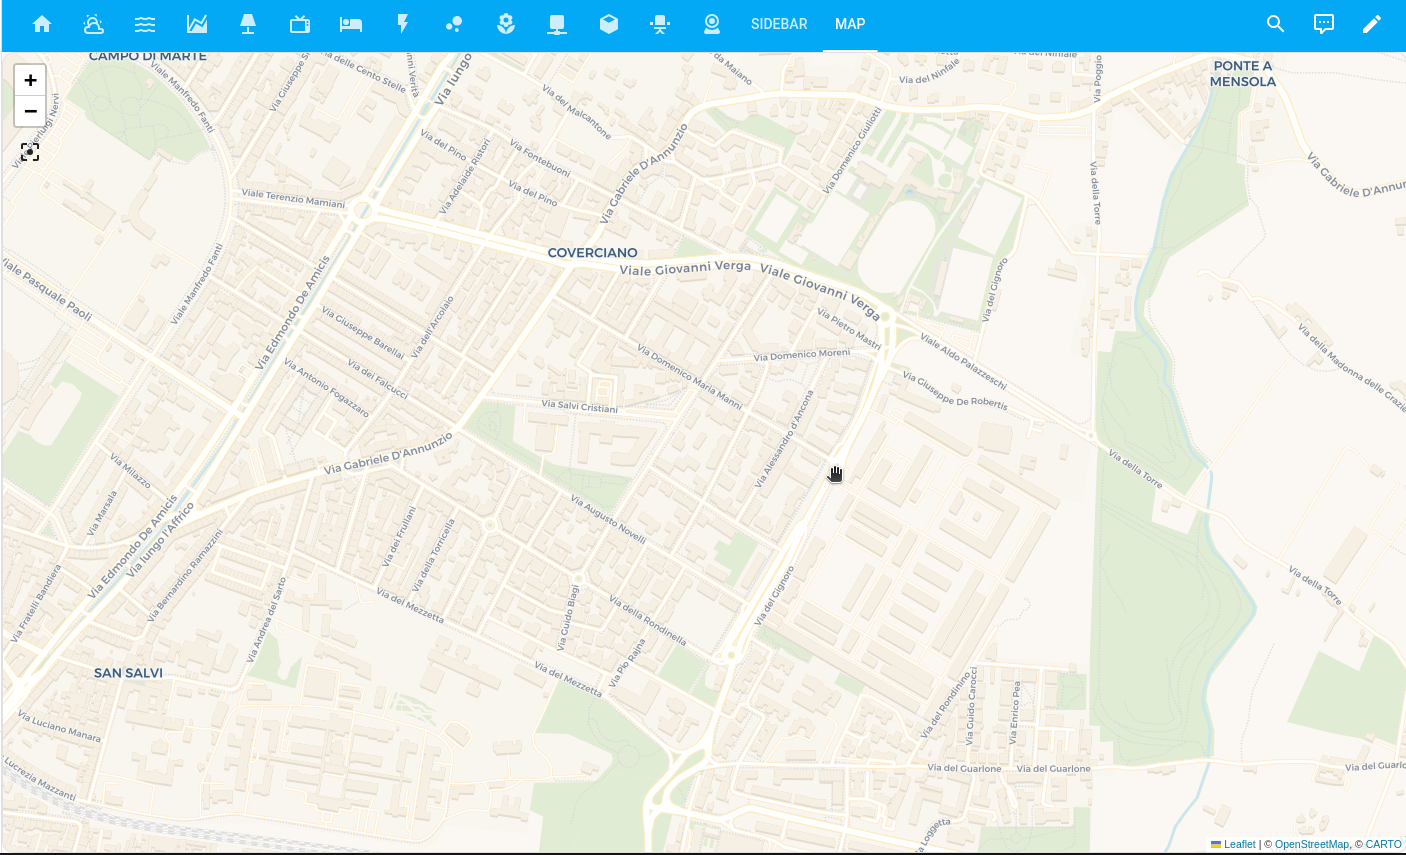Image resolution: width=1406 pixels, height=855 pixels.
Task: Click the chat message icon
Action: tap(1323, 23)
